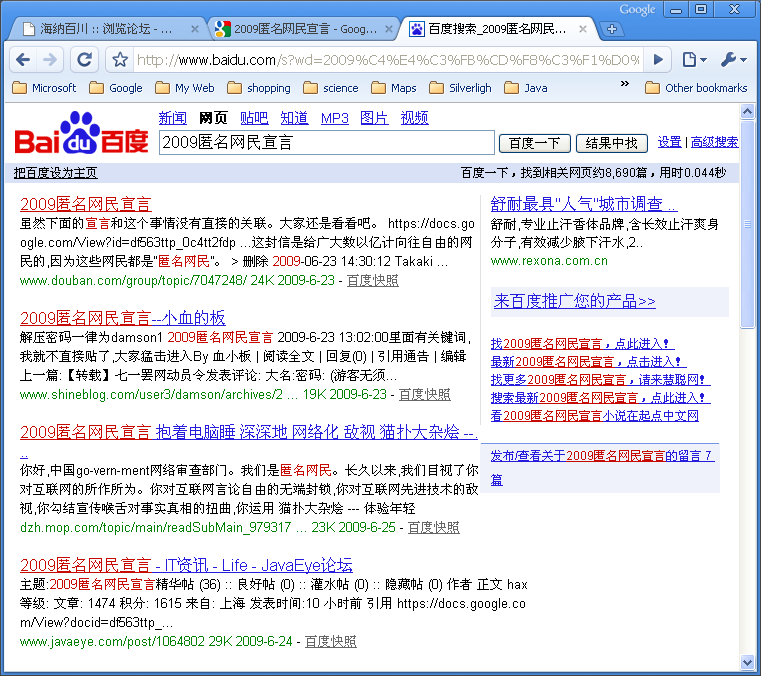Go back to the previous page

(23, 60)
